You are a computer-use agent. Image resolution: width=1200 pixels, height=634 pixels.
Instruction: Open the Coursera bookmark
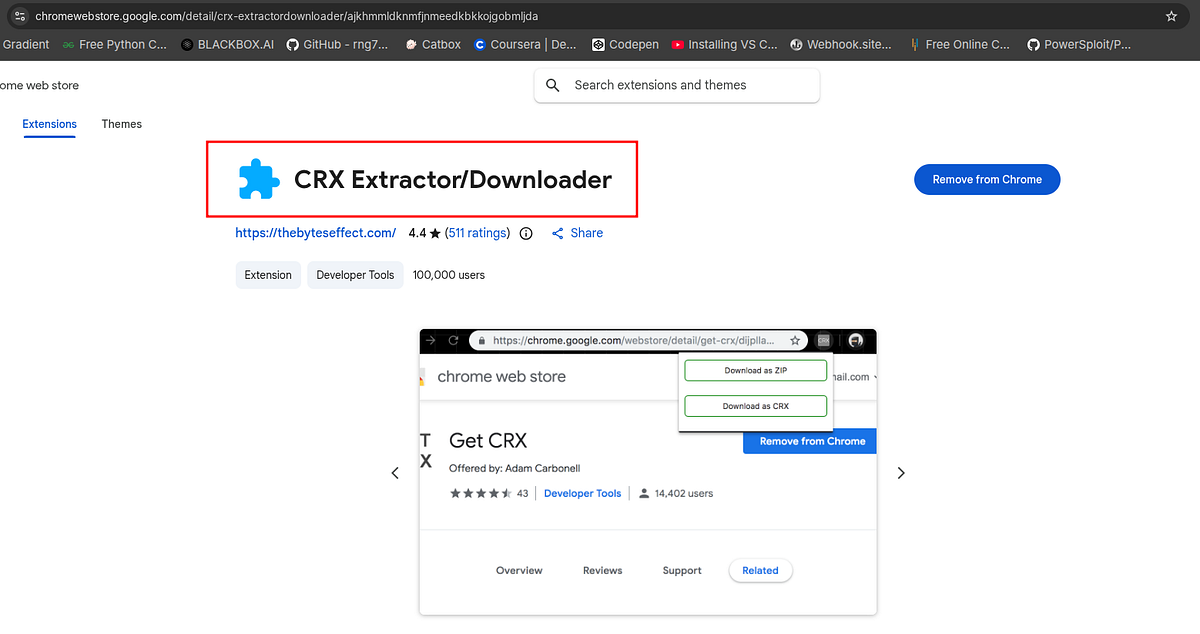[x=525, y=44]
